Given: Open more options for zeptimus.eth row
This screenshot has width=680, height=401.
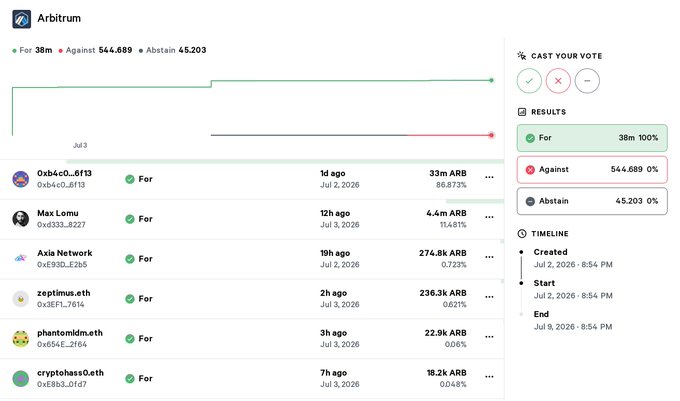Looking at the screenshot, I should point(489,297).
